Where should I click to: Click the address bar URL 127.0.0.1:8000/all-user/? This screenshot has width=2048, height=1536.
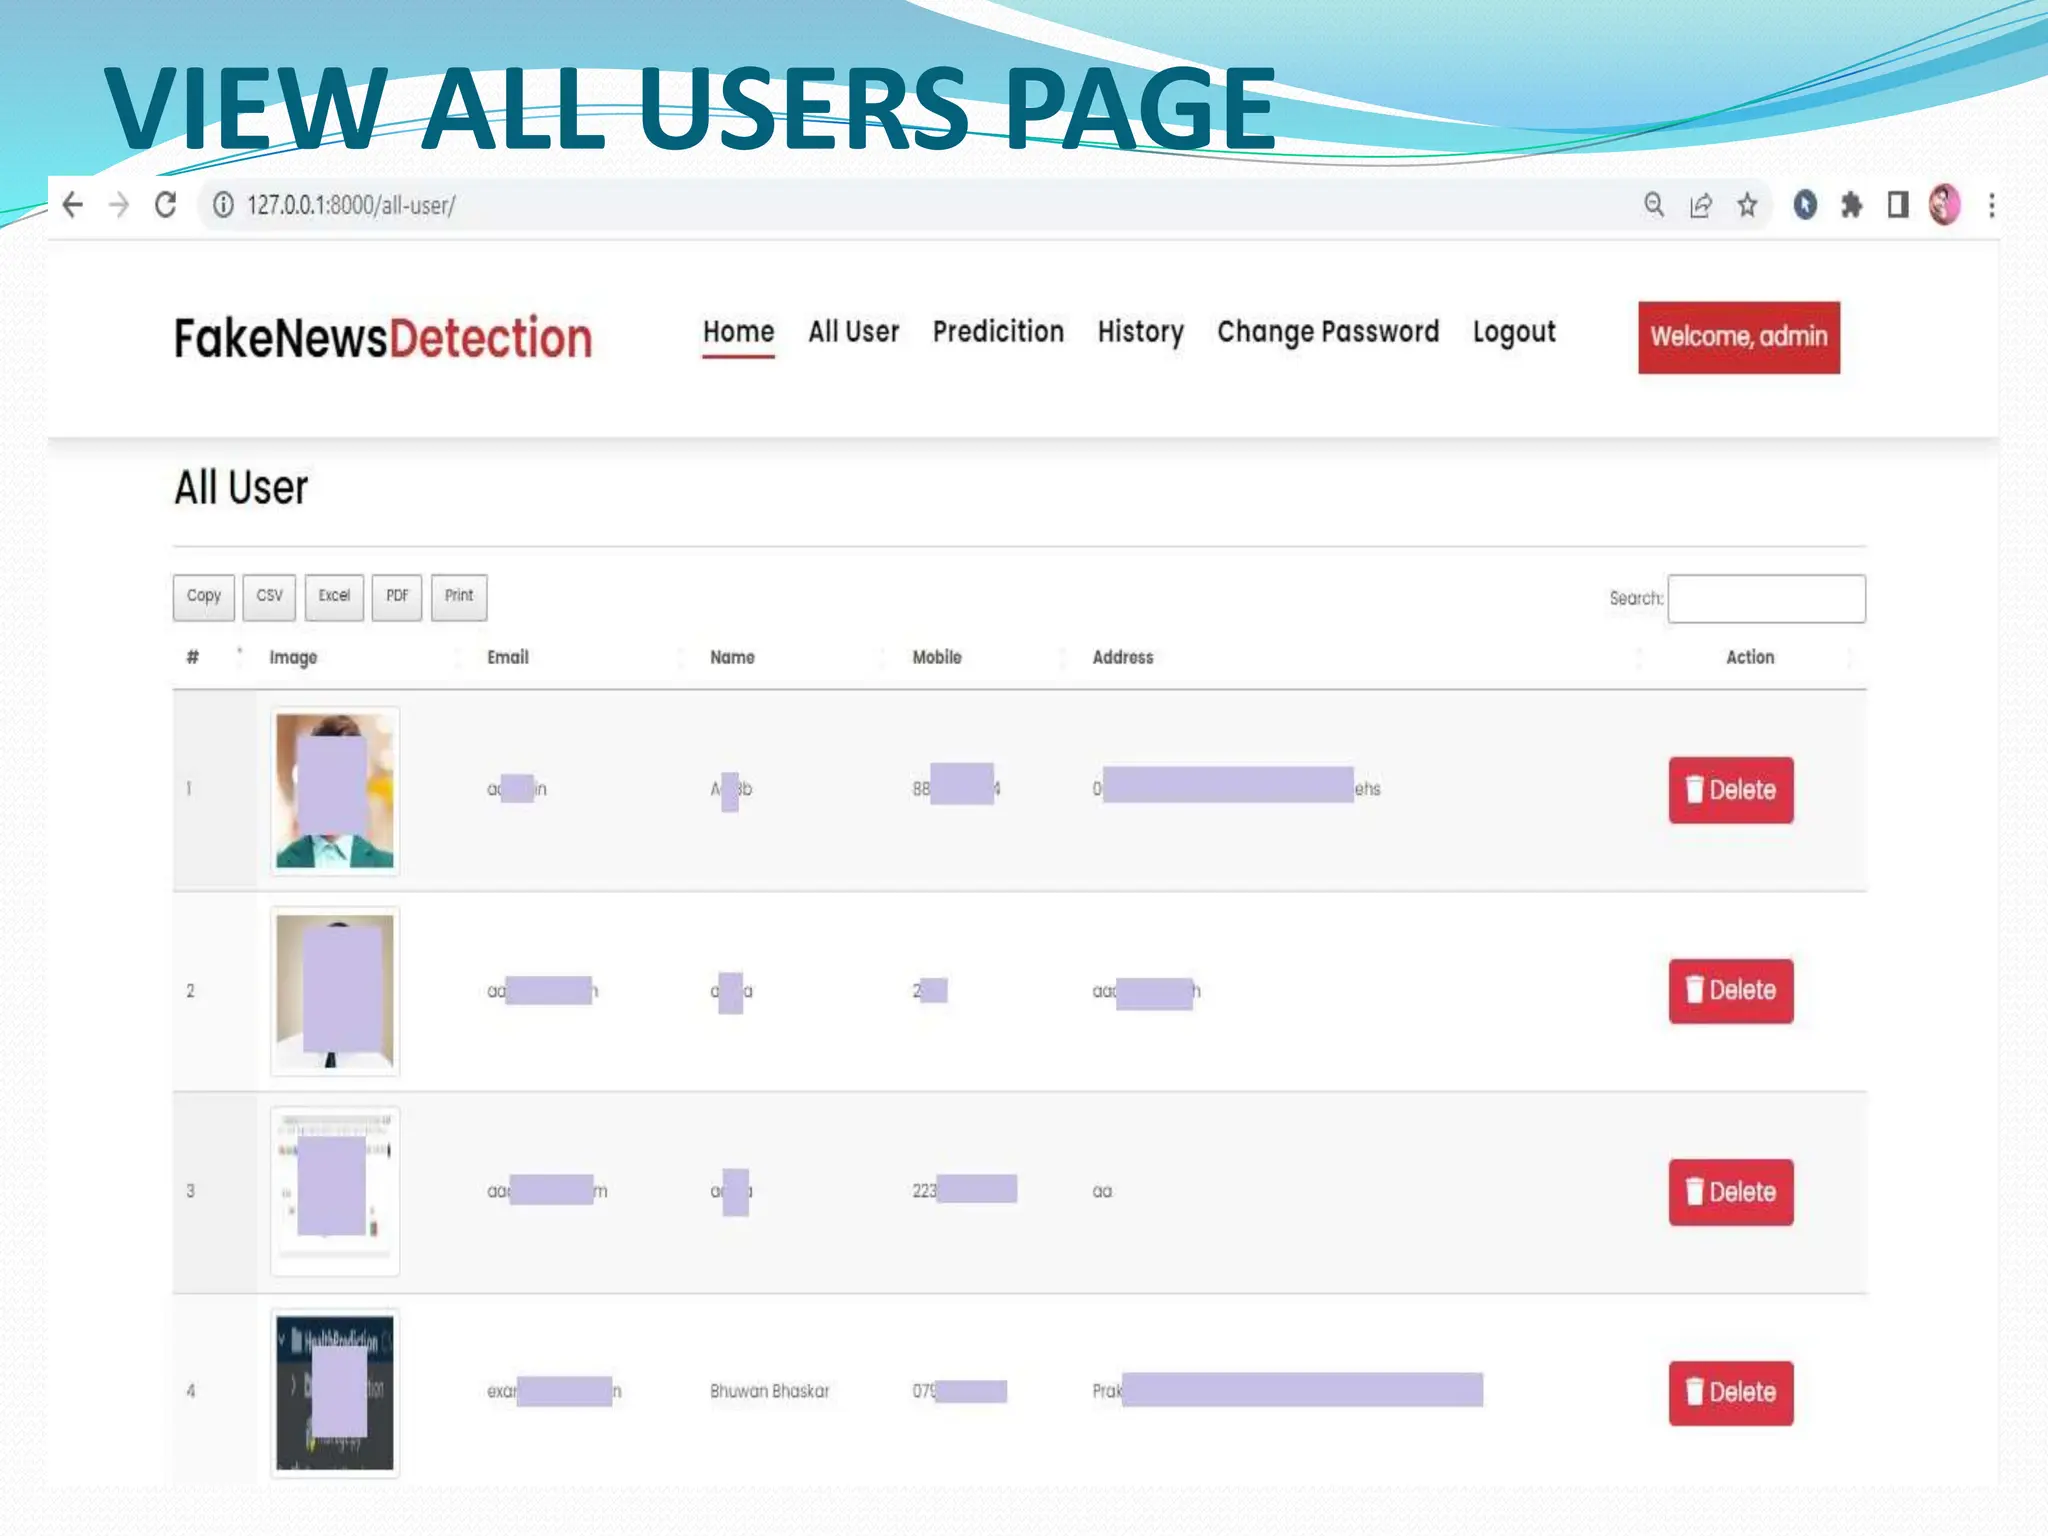[x=351, y=205]
